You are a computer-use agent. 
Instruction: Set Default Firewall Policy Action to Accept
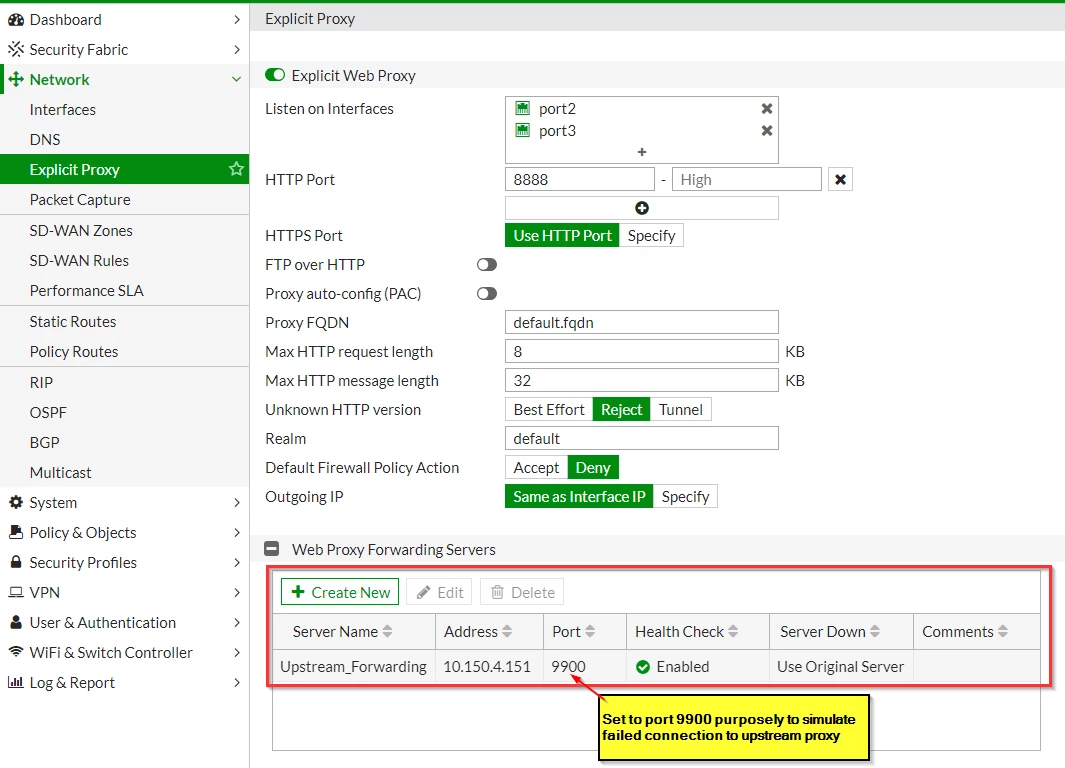(x=536, y=467)
